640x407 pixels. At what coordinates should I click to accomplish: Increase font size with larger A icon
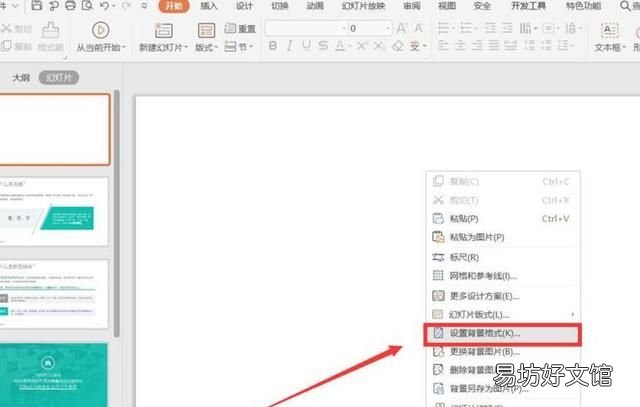tap(402, 28)
